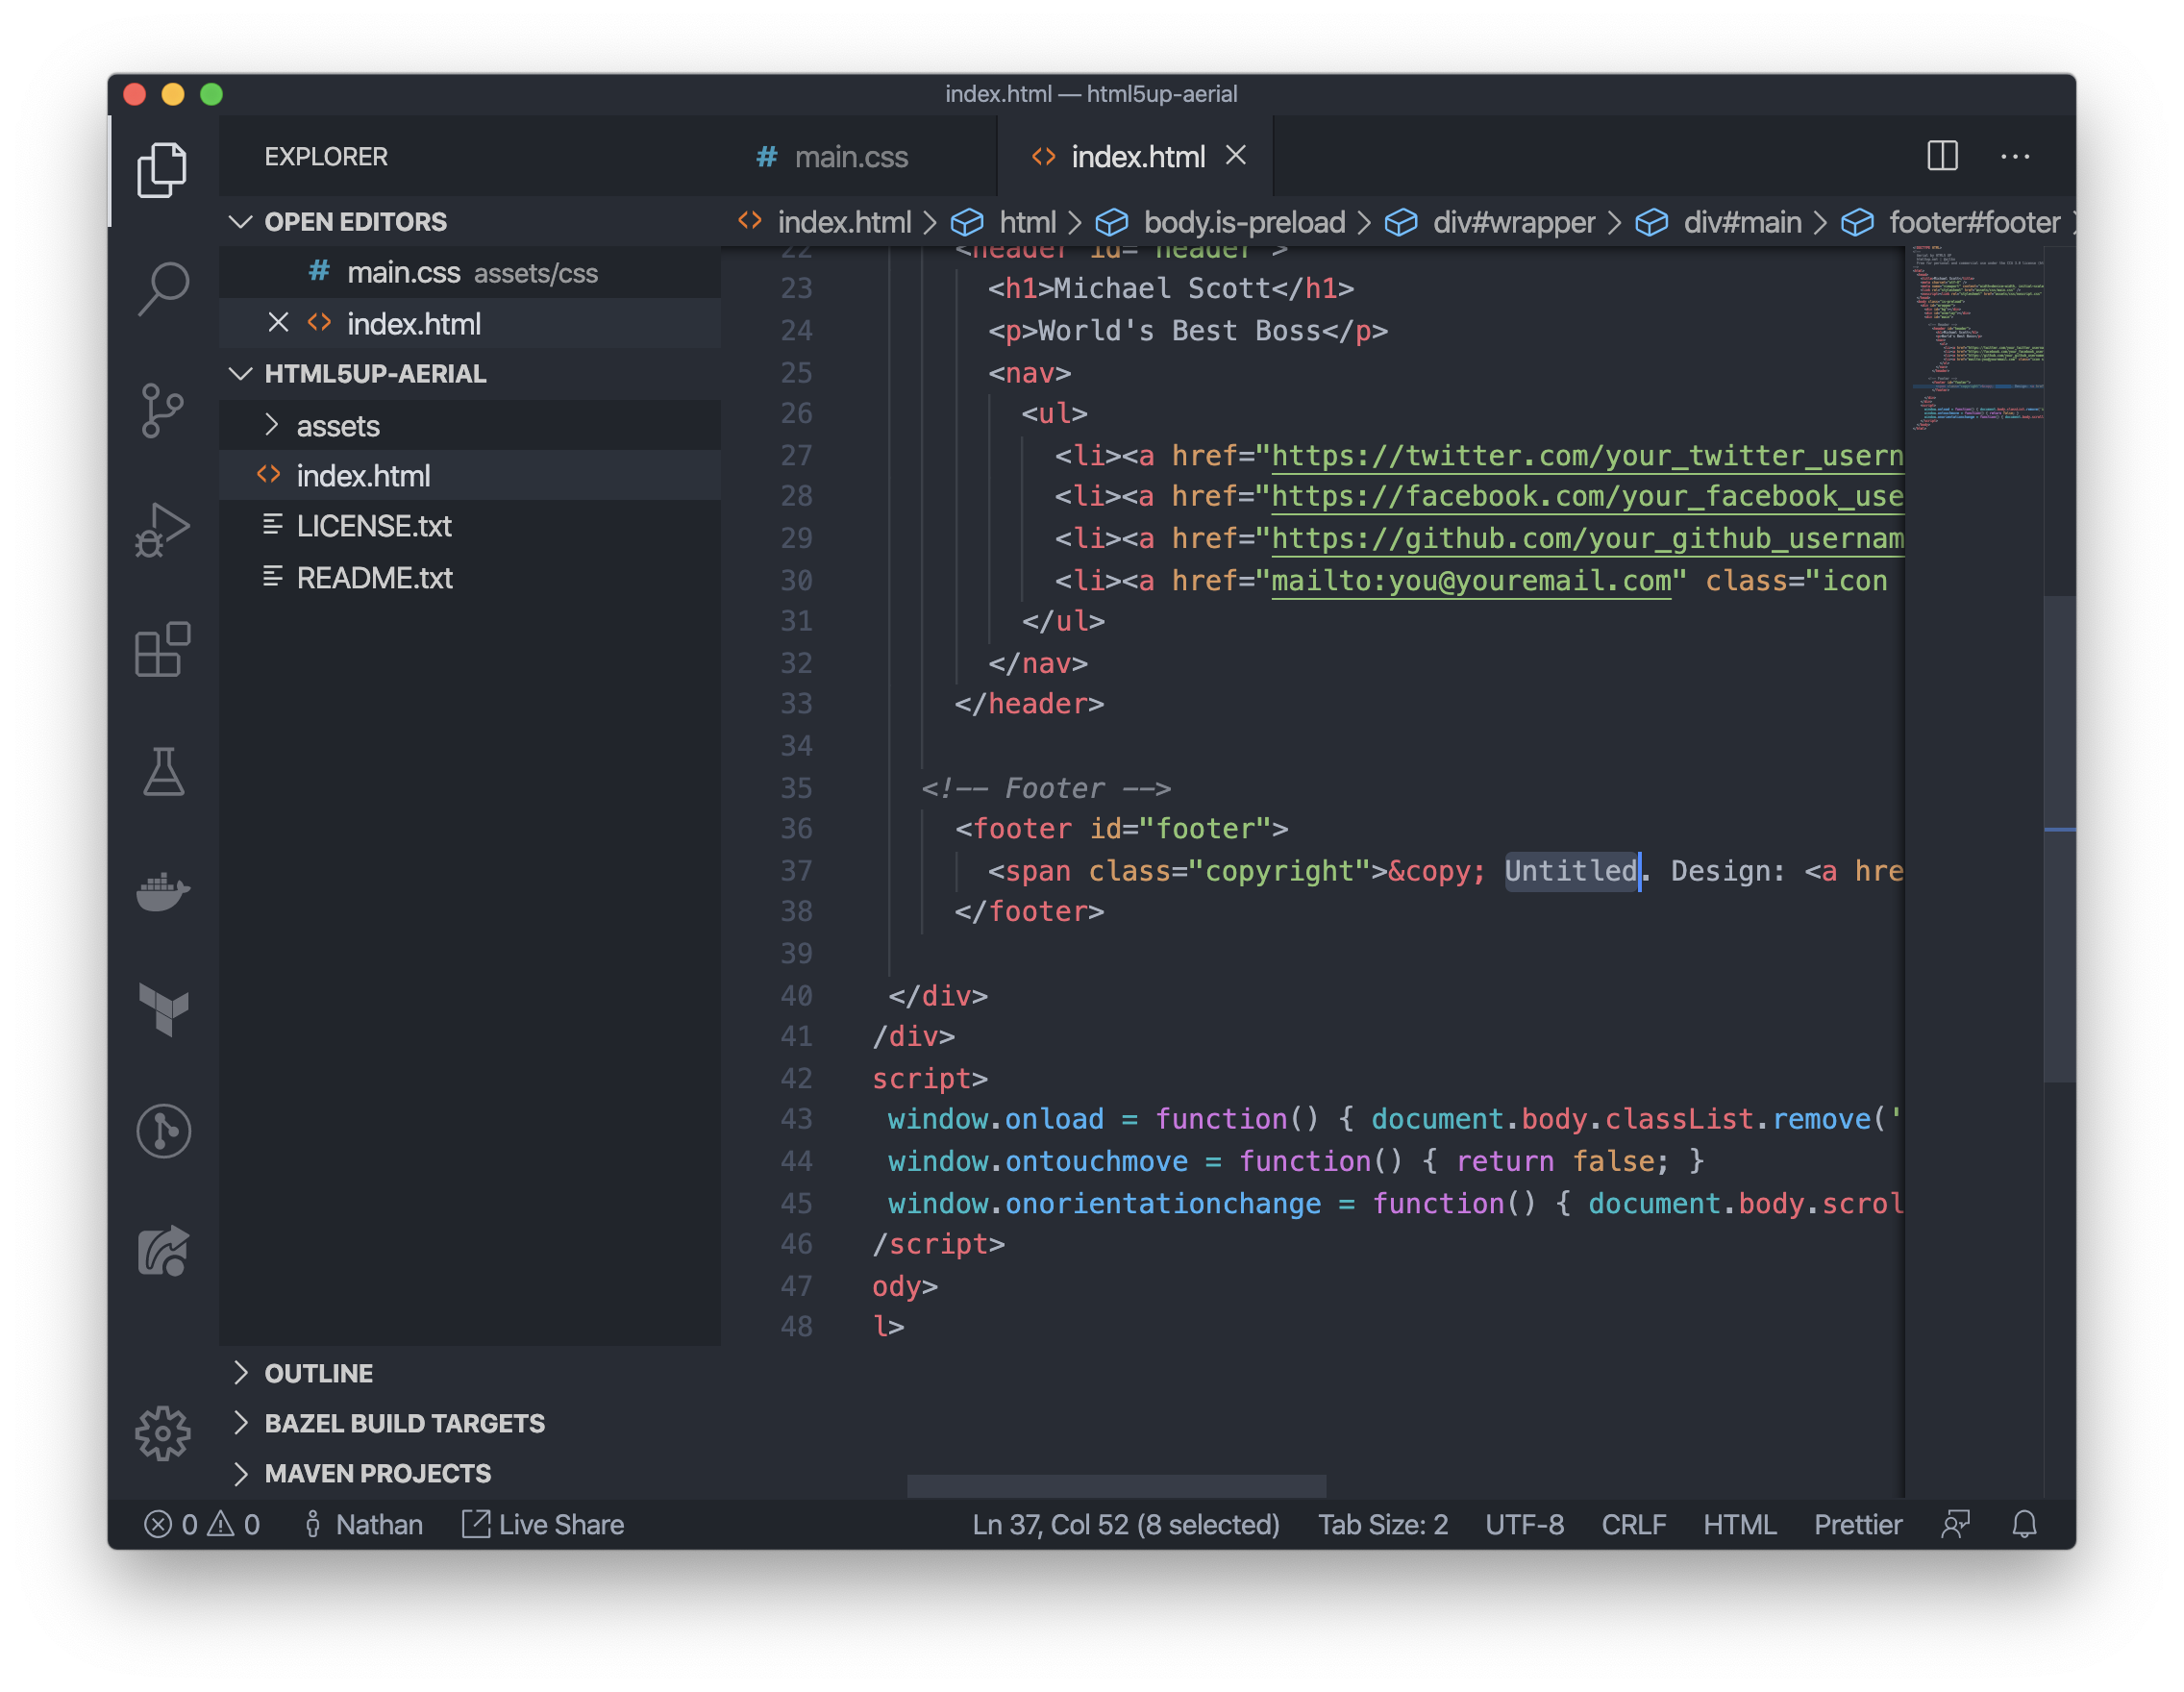Expand the Outline section

click(318, 1373)
